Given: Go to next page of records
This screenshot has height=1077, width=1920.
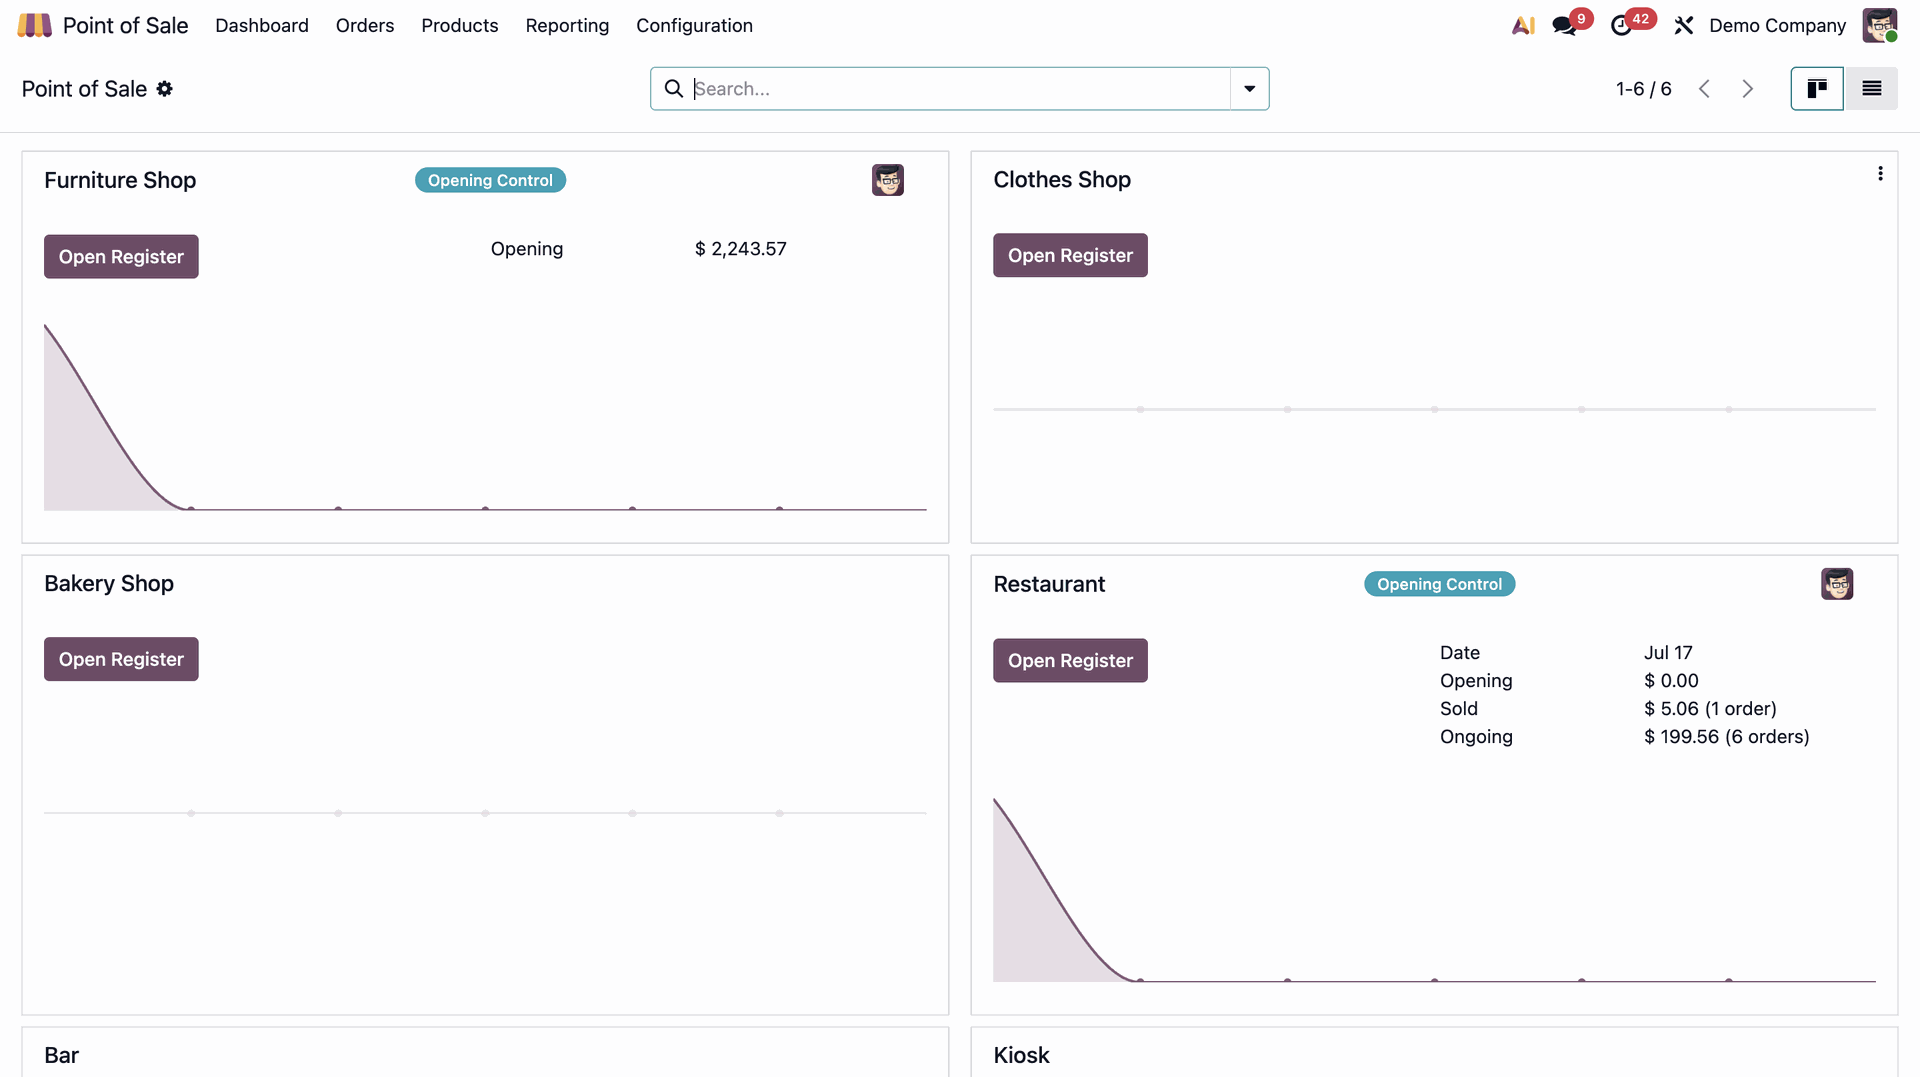Looking at the screenshot, I should (x=1747, y=89).
